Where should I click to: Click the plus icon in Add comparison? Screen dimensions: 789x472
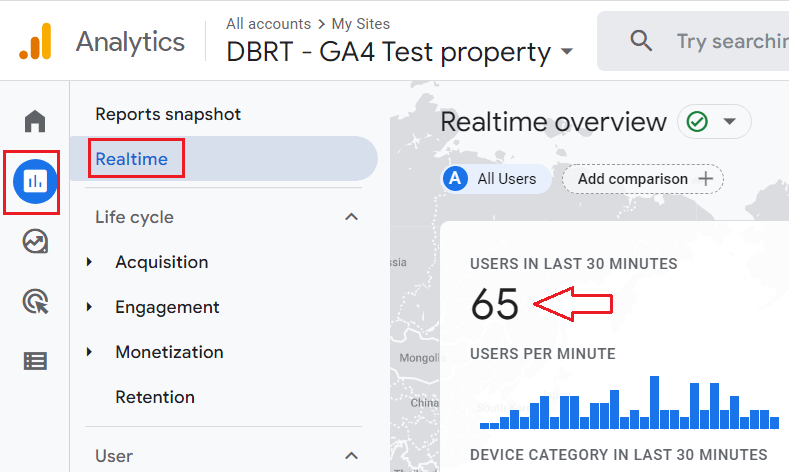tap(705, 178)
